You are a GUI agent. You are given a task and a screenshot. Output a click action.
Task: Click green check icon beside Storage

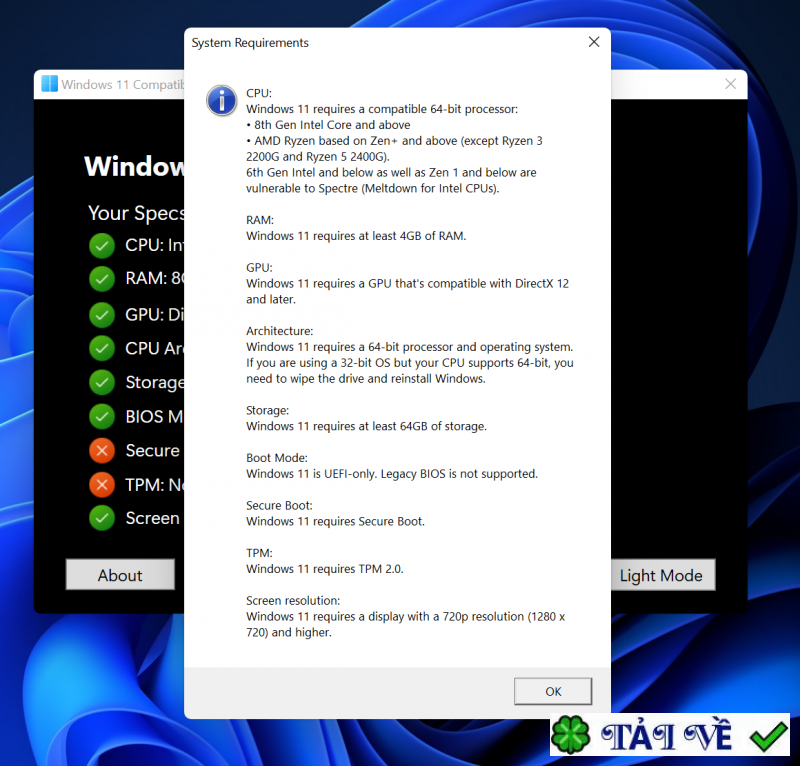point(102,382)
